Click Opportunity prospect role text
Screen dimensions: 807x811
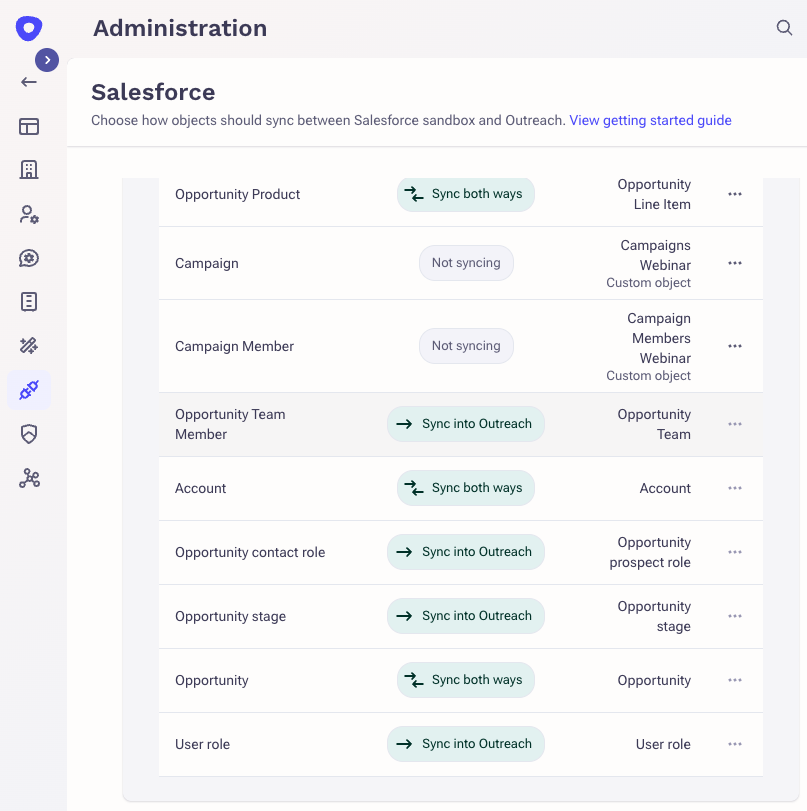pos(650,552)
